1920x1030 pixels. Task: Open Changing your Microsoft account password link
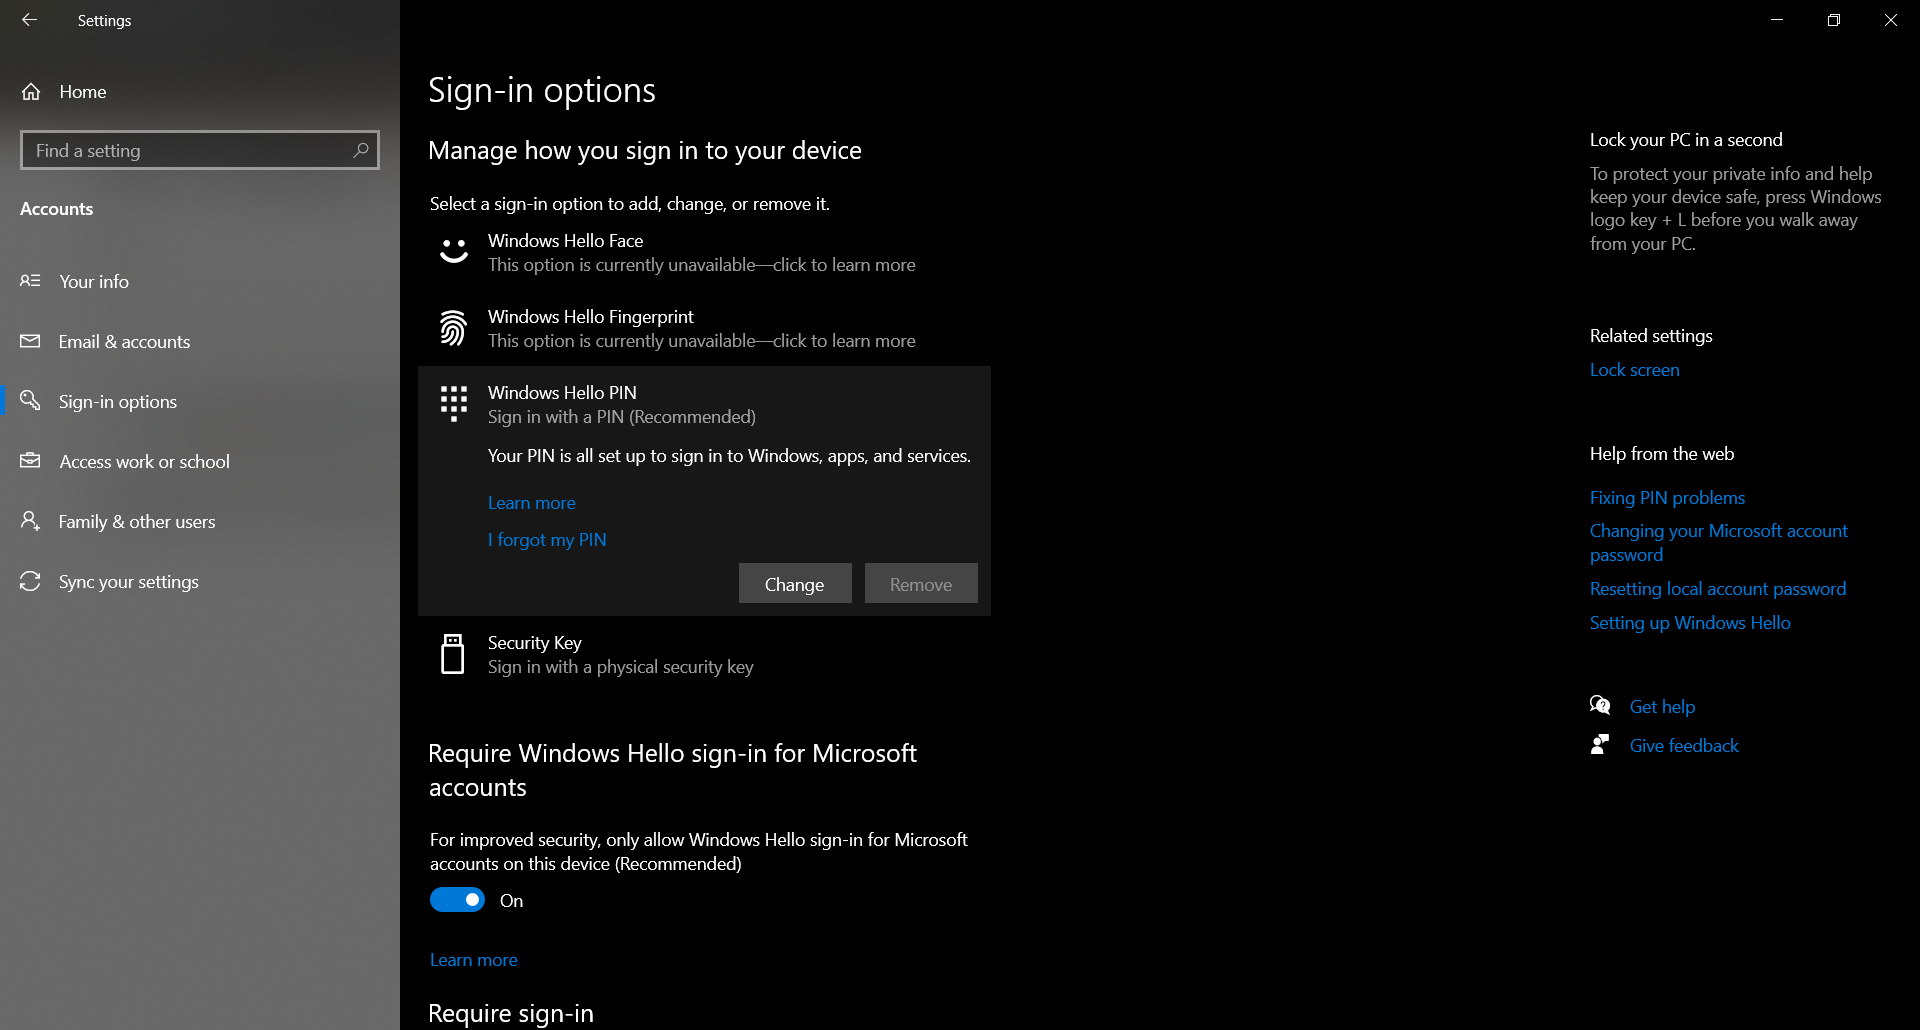[1719, 543]
